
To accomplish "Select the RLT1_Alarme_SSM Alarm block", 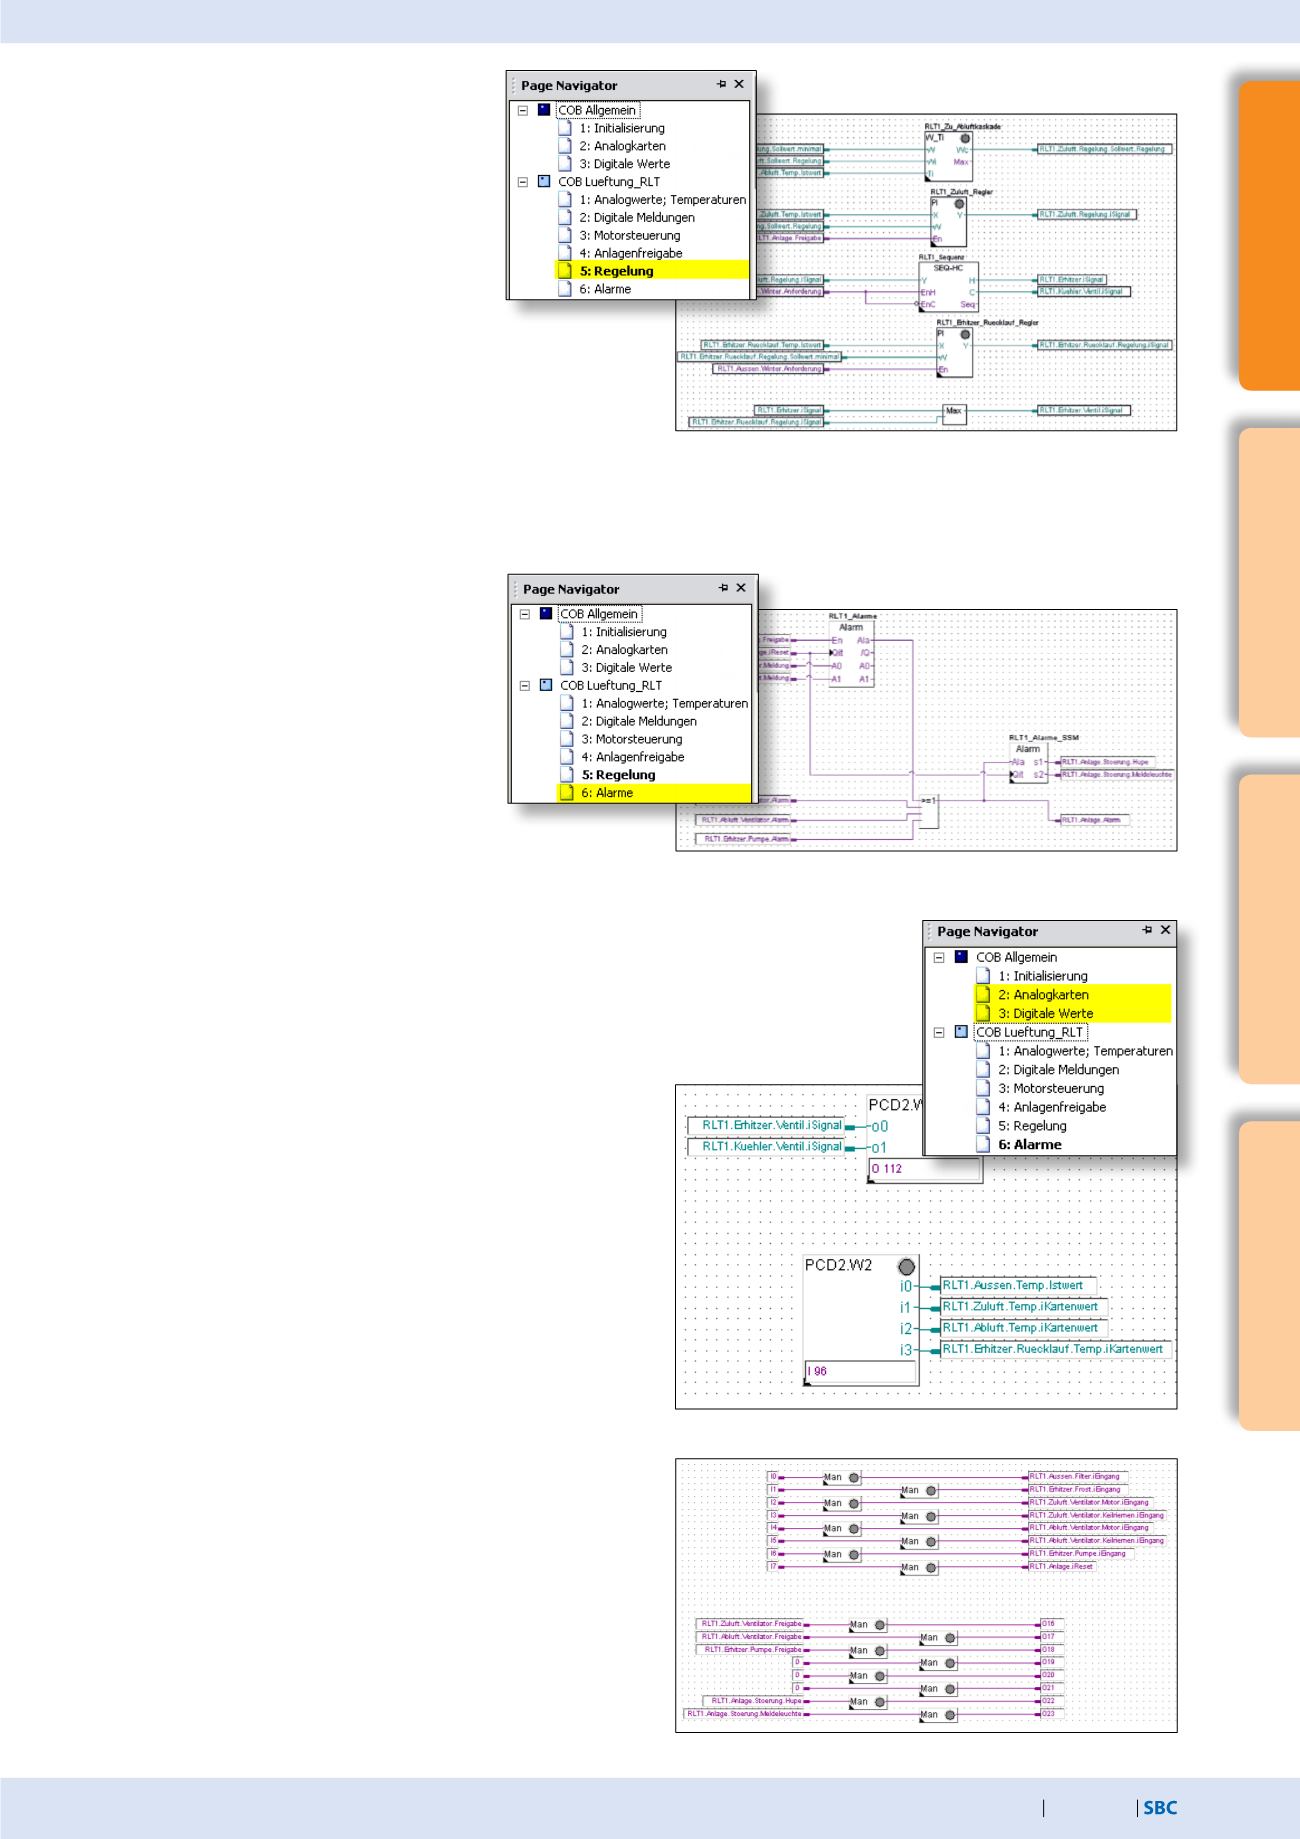I will (1028, 763).
